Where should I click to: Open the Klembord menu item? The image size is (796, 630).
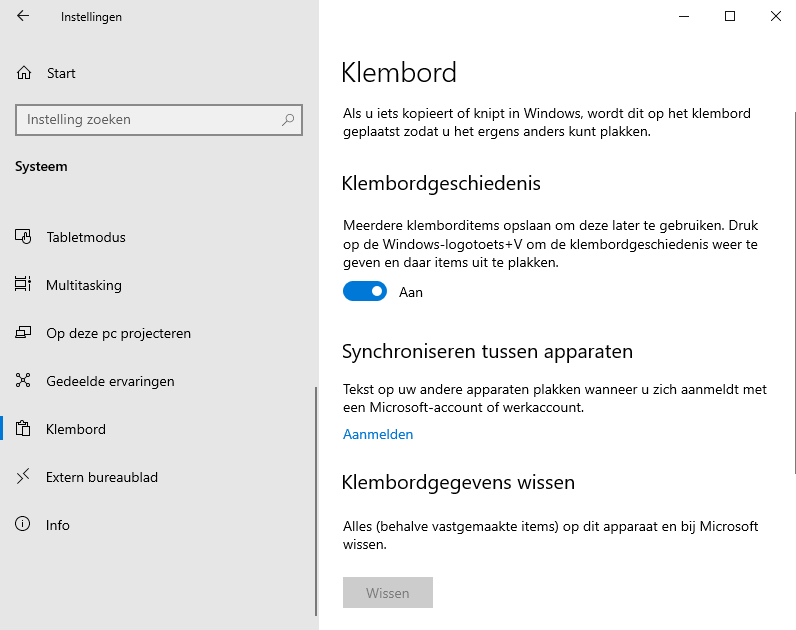click(76, 429)
